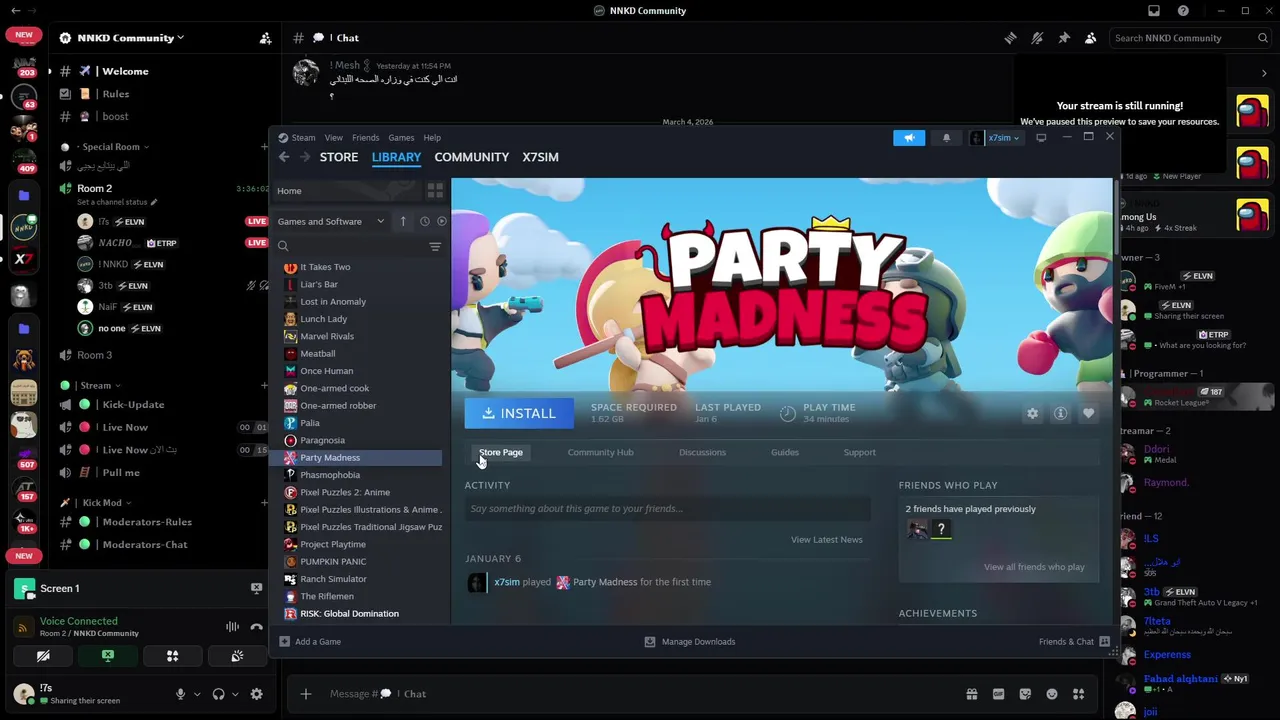The height and width of the screenshot is (720, 1280).
Task: Expand Games and Software dropdown
Action: click(x=331, y=221)
